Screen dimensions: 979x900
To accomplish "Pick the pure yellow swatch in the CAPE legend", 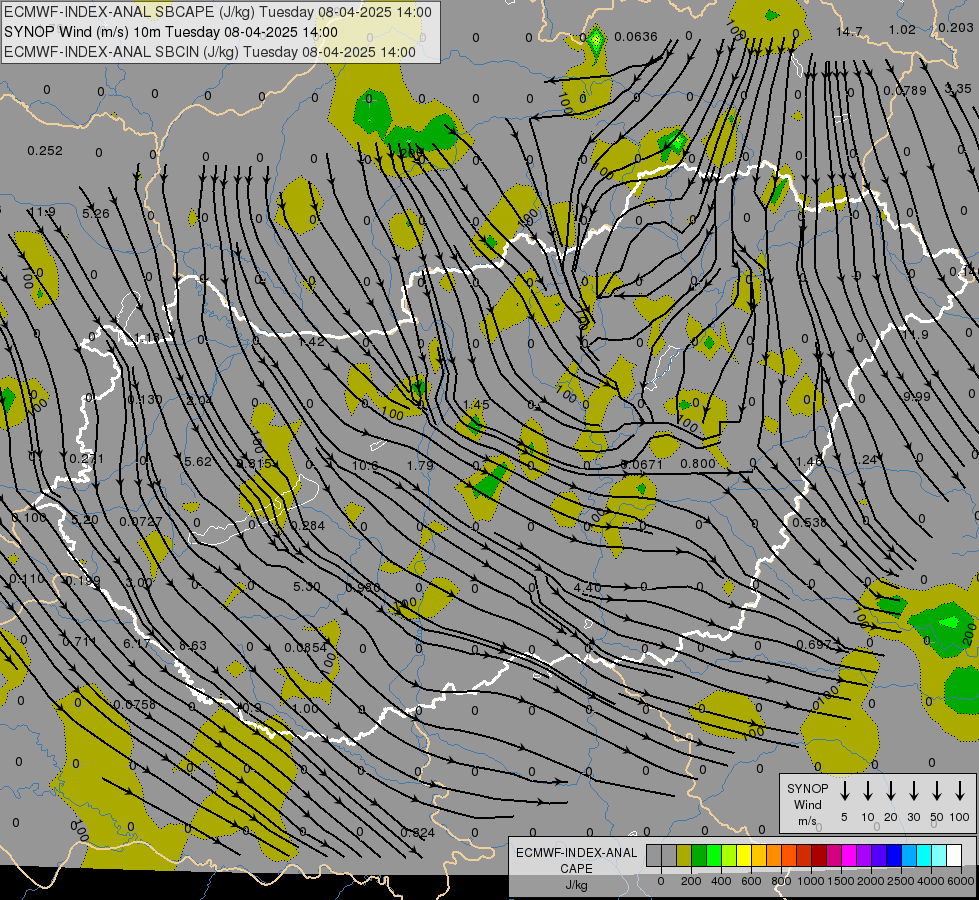I will coord(744,855).
